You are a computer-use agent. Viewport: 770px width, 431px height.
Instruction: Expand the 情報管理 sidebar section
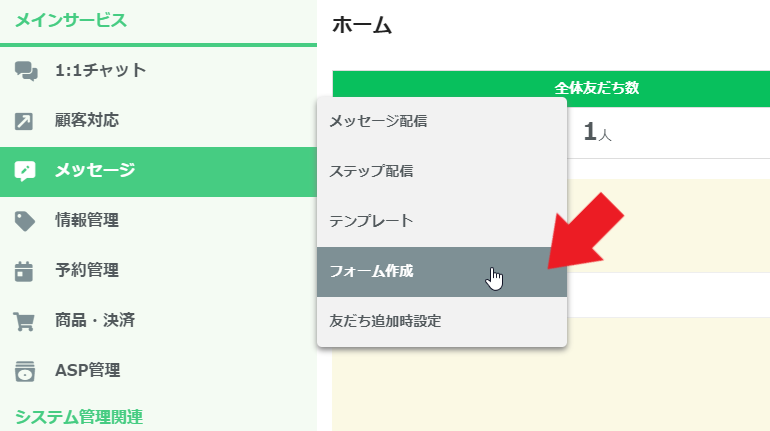87,220
